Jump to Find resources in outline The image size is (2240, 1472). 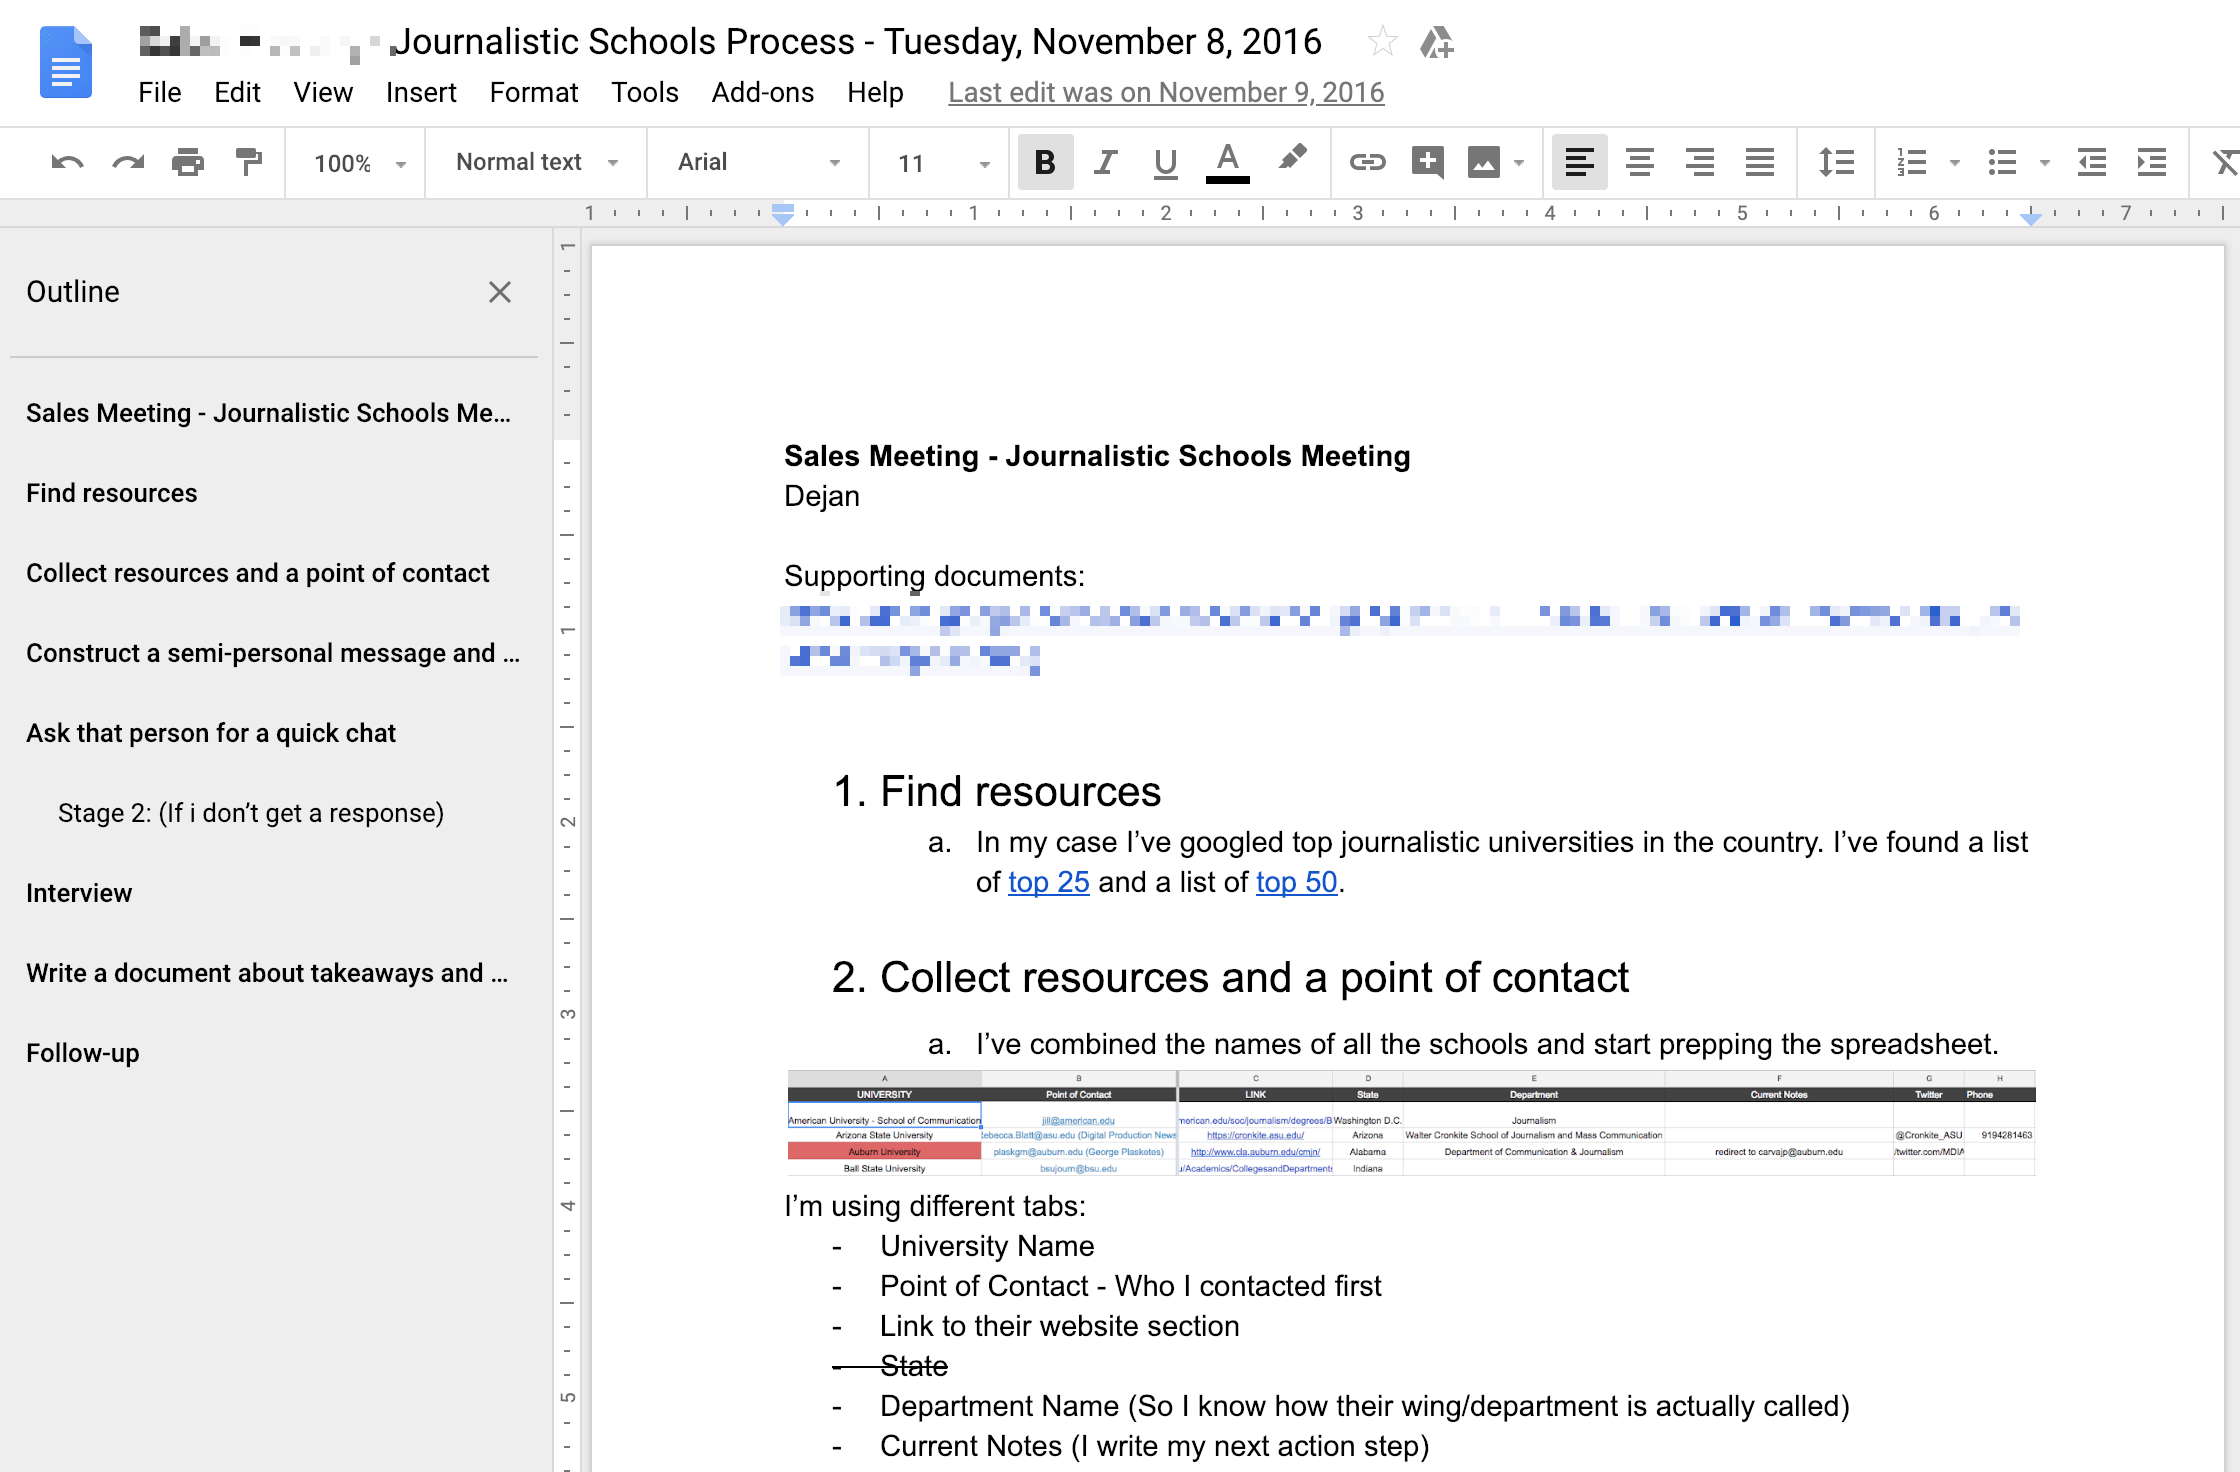112,493
